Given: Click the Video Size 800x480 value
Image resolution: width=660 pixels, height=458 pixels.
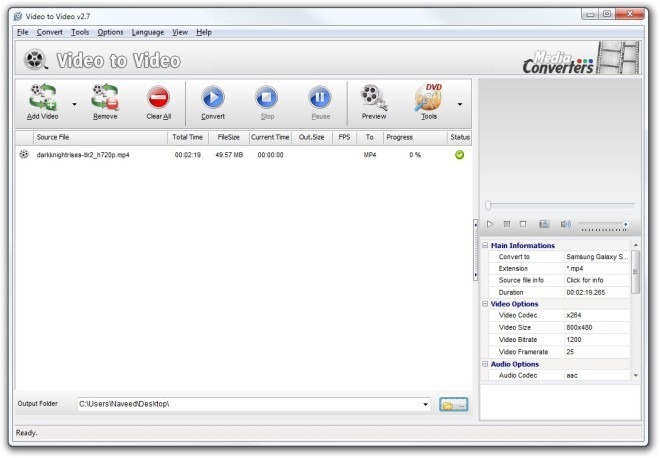Looking at the screenshot, I should (x=597, y=328).
